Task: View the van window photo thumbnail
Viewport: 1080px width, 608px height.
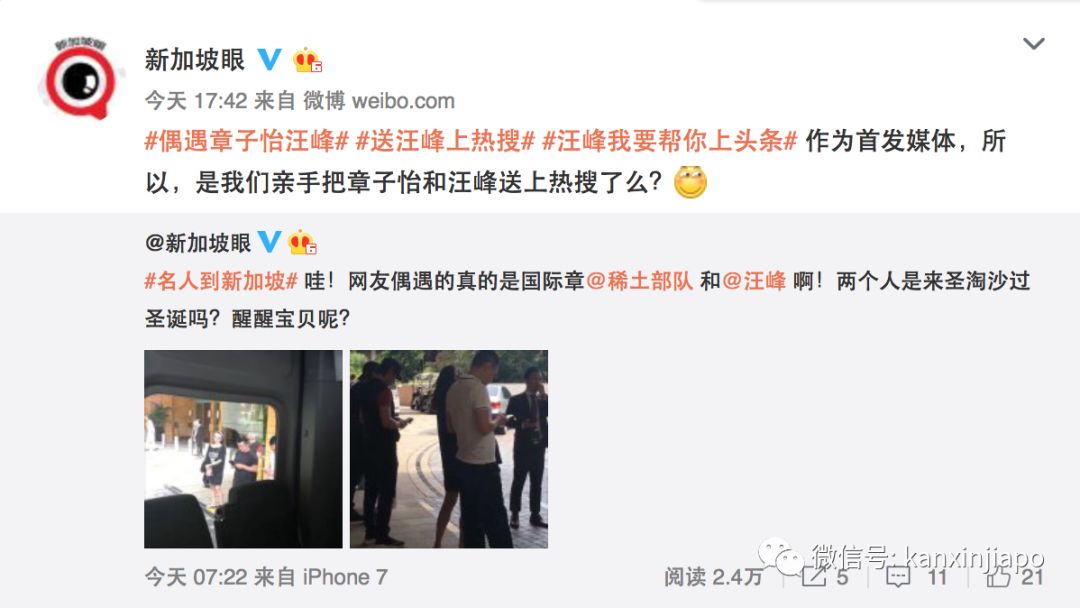Action: (243, 449)
